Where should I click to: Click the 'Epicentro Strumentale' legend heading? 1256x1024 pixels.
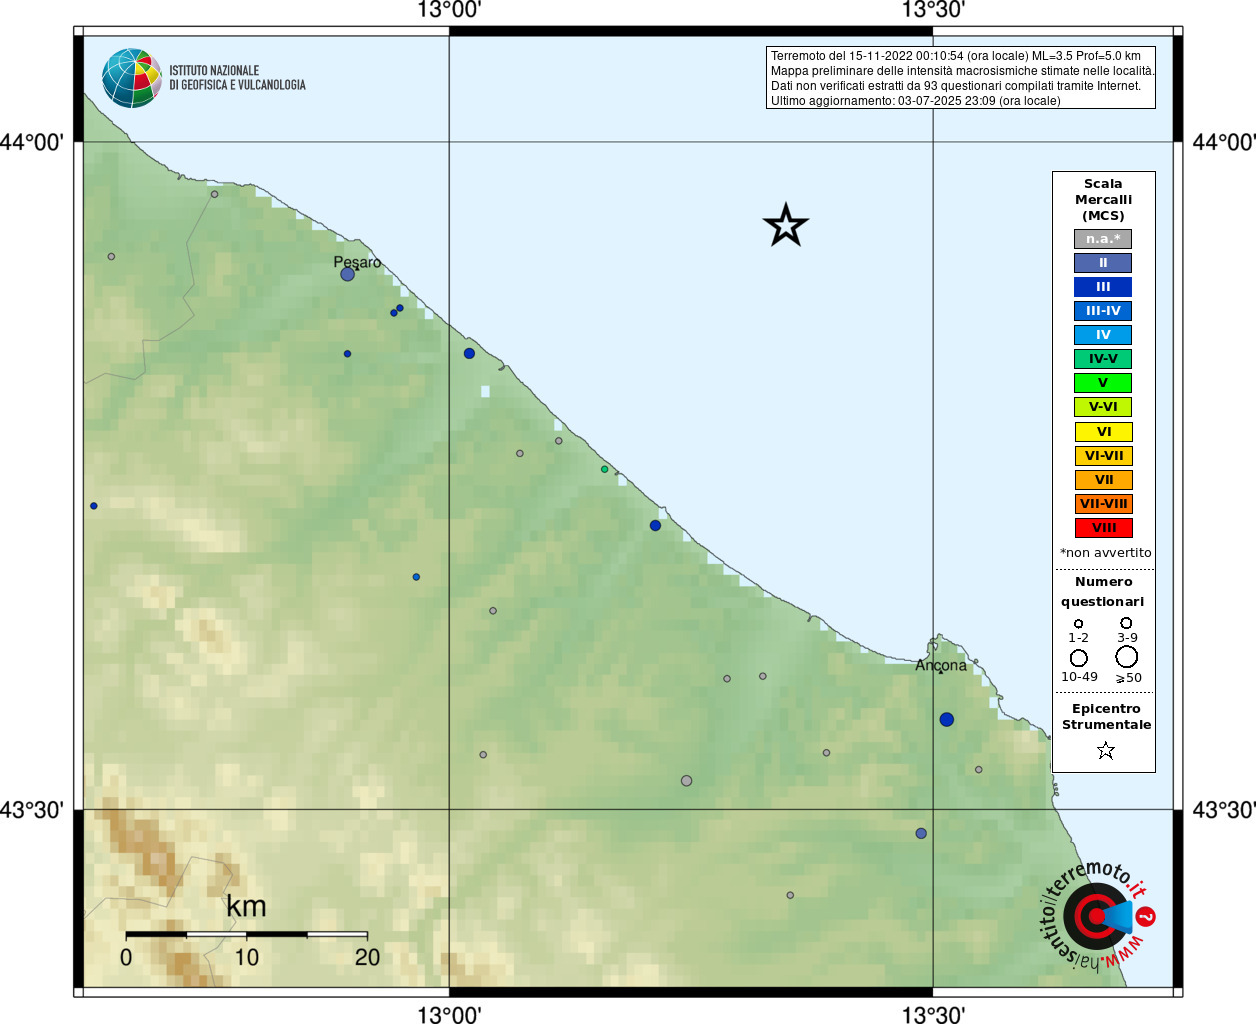click(x=1106, y=717)
